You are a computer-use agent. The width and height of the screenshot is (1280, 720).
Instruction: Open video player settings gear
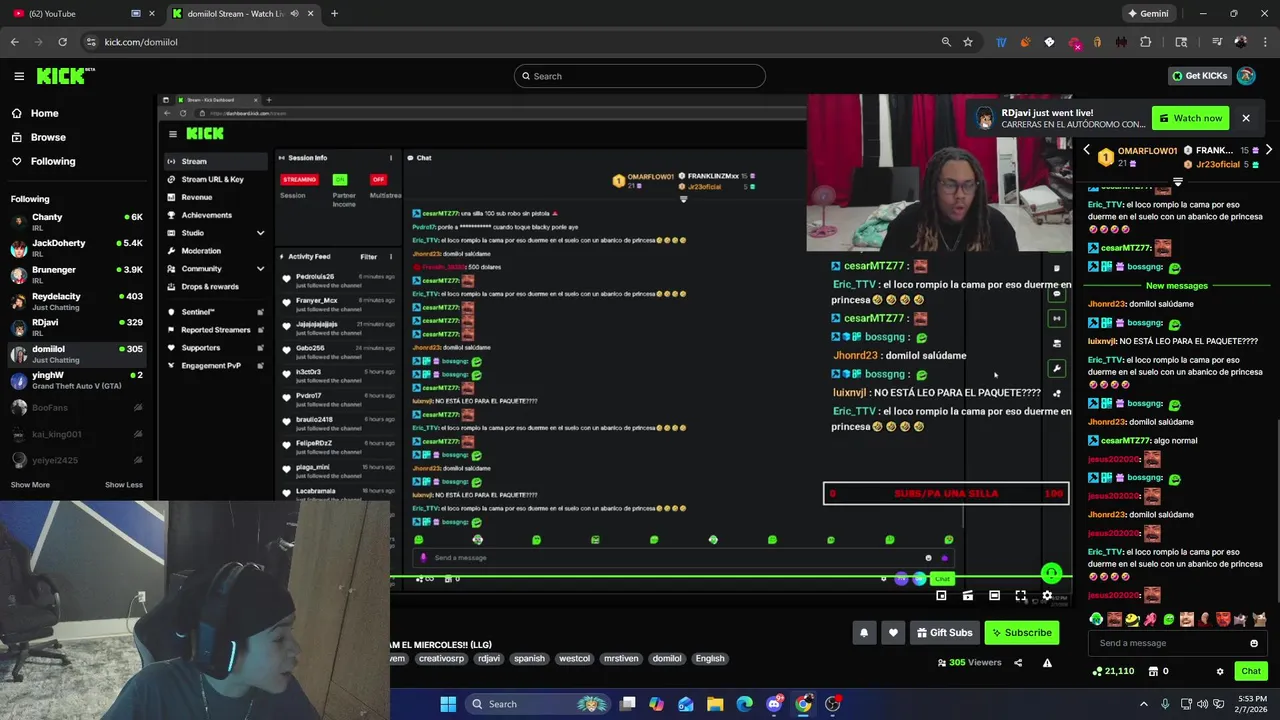(1047, 596)
